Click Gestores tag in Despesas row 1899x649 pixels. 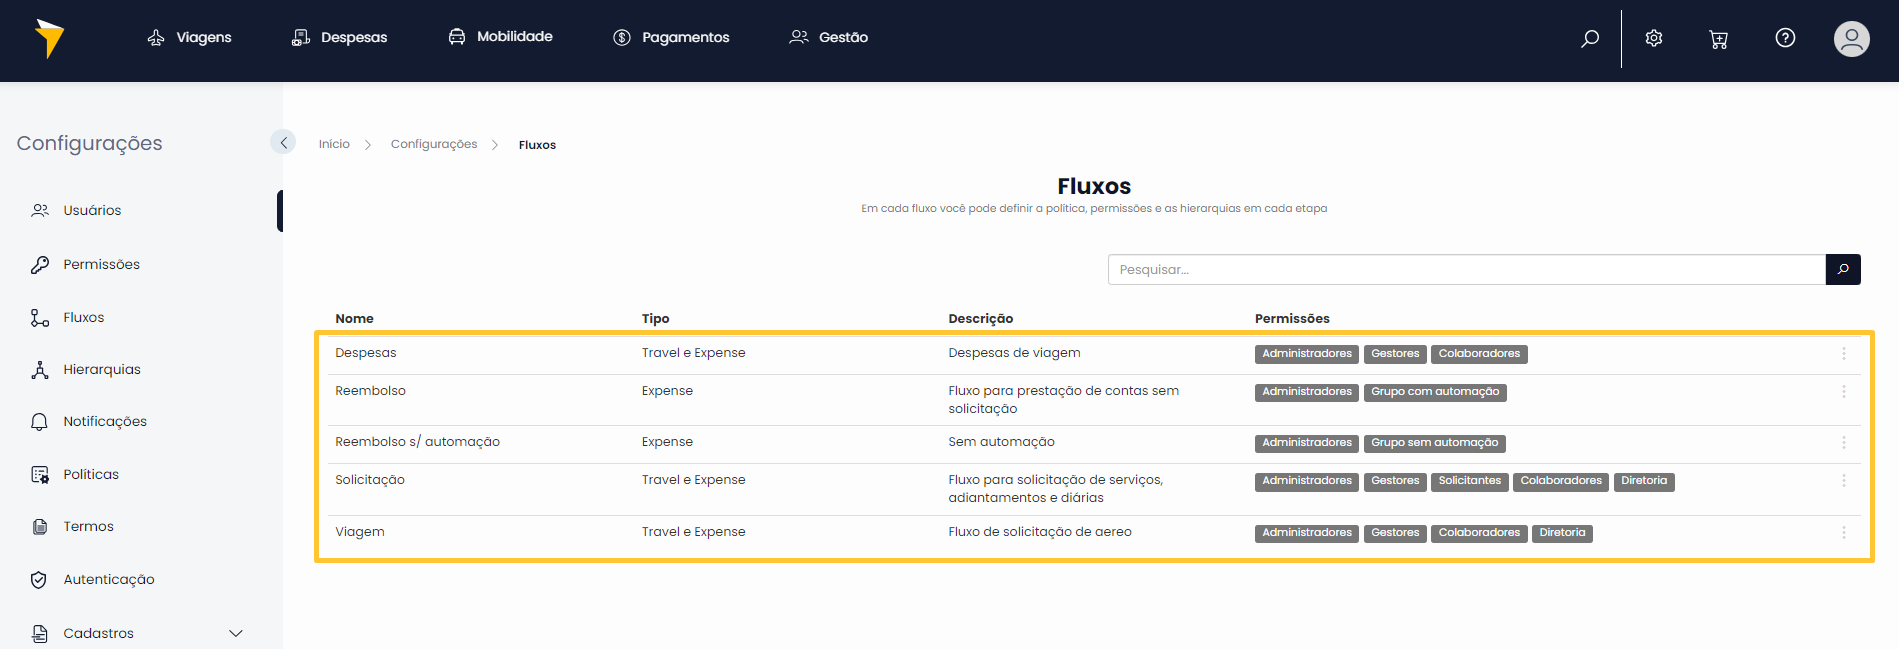tap(1395, 354)
